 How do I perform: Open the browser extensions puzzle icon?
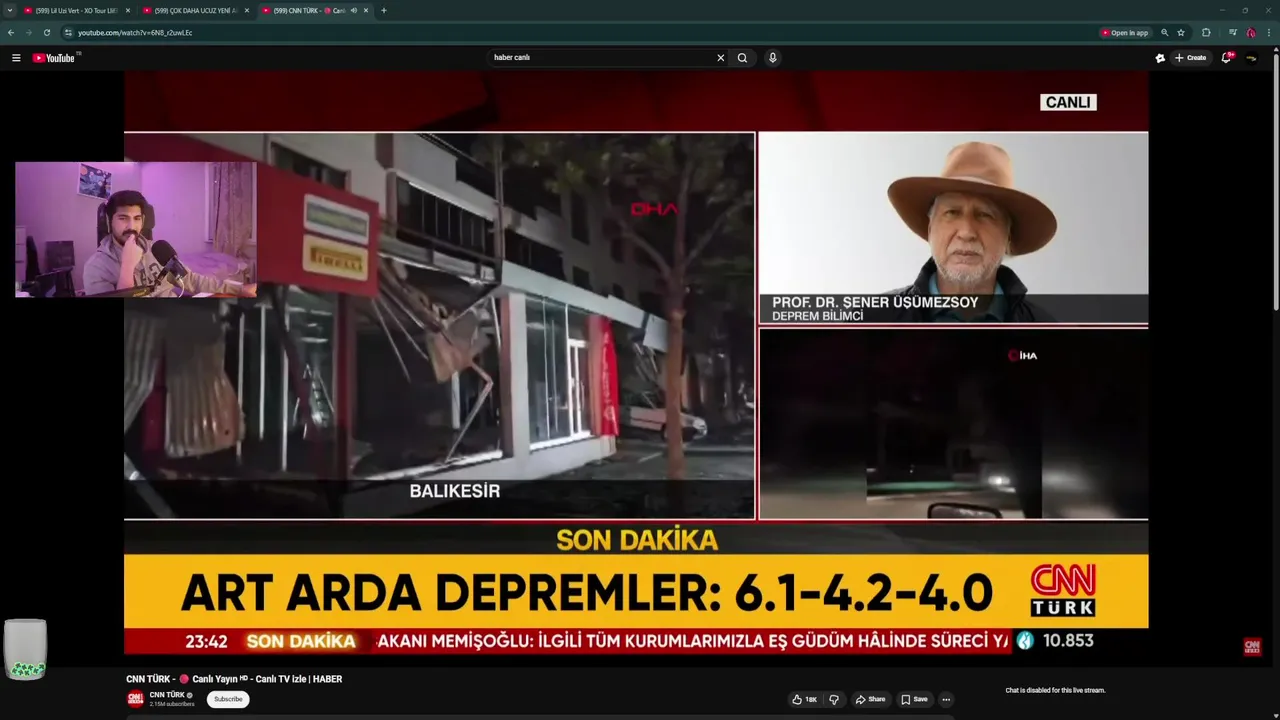[1206, 33]
